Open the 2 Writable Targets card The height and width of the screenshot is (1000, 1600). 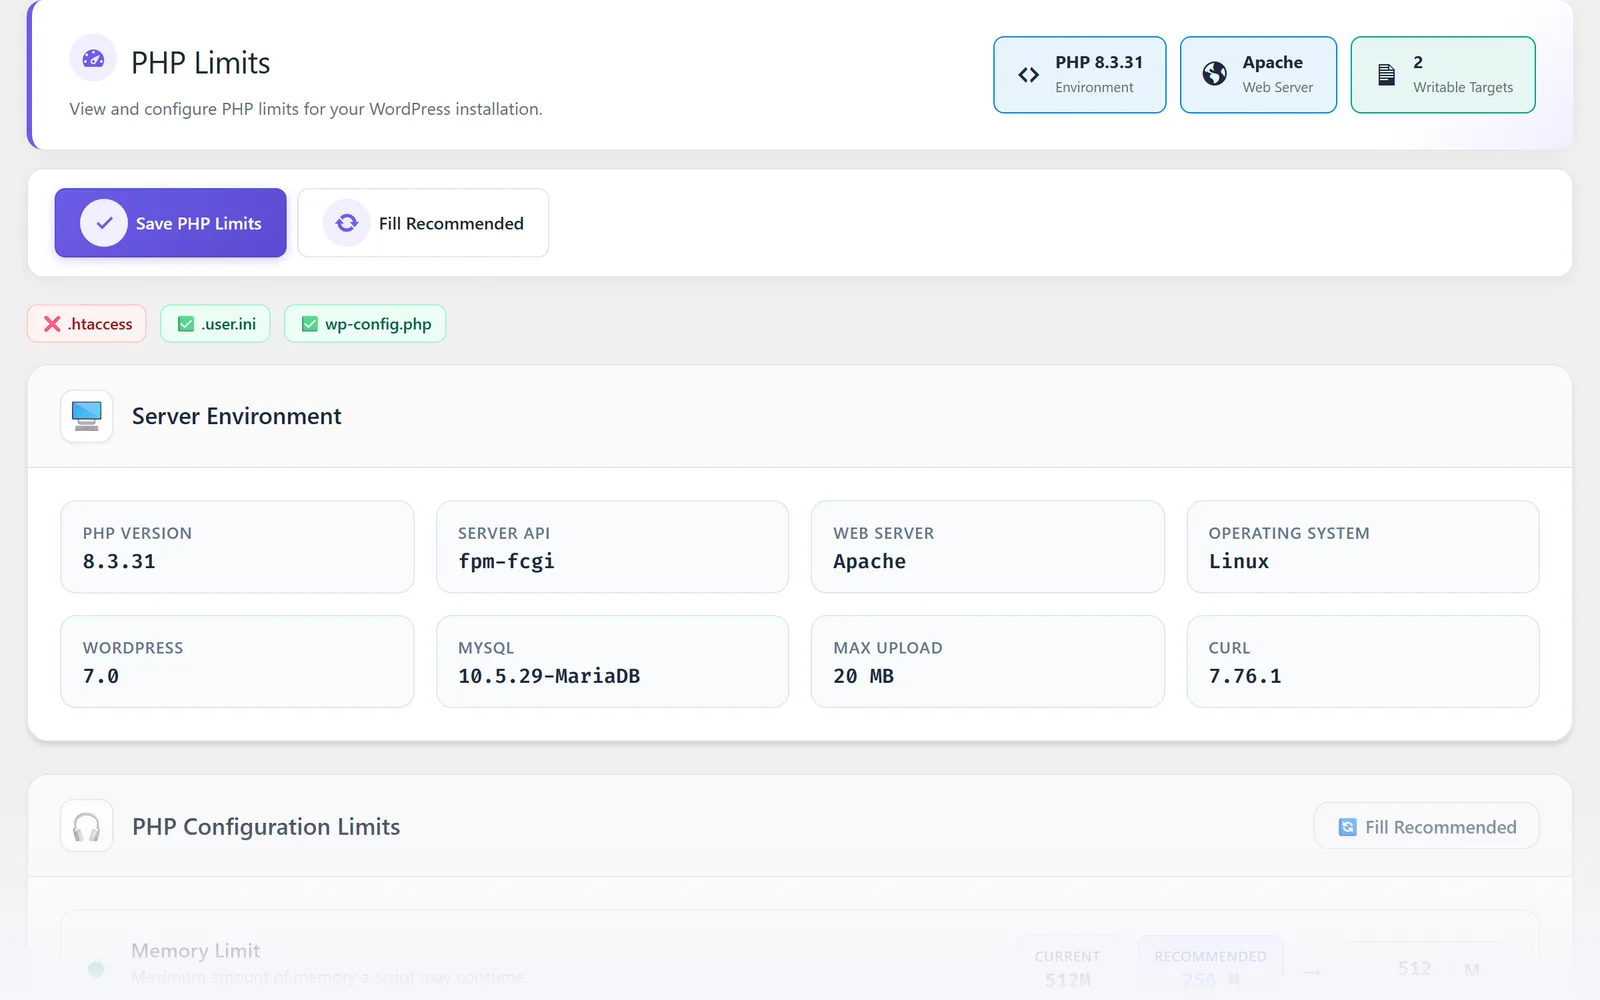coord(1443,75)
